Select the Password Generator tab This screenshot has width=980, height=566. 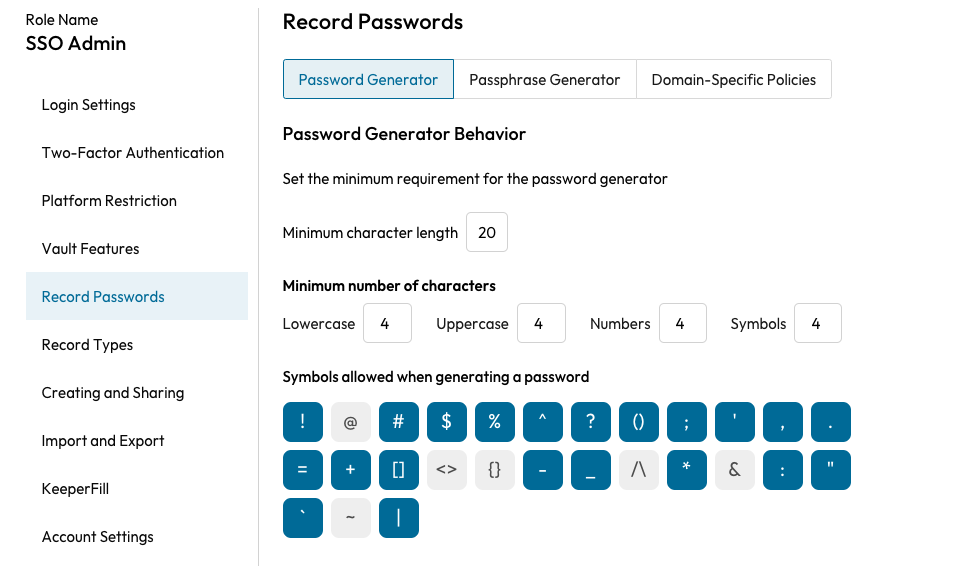[x=368, y=80]
